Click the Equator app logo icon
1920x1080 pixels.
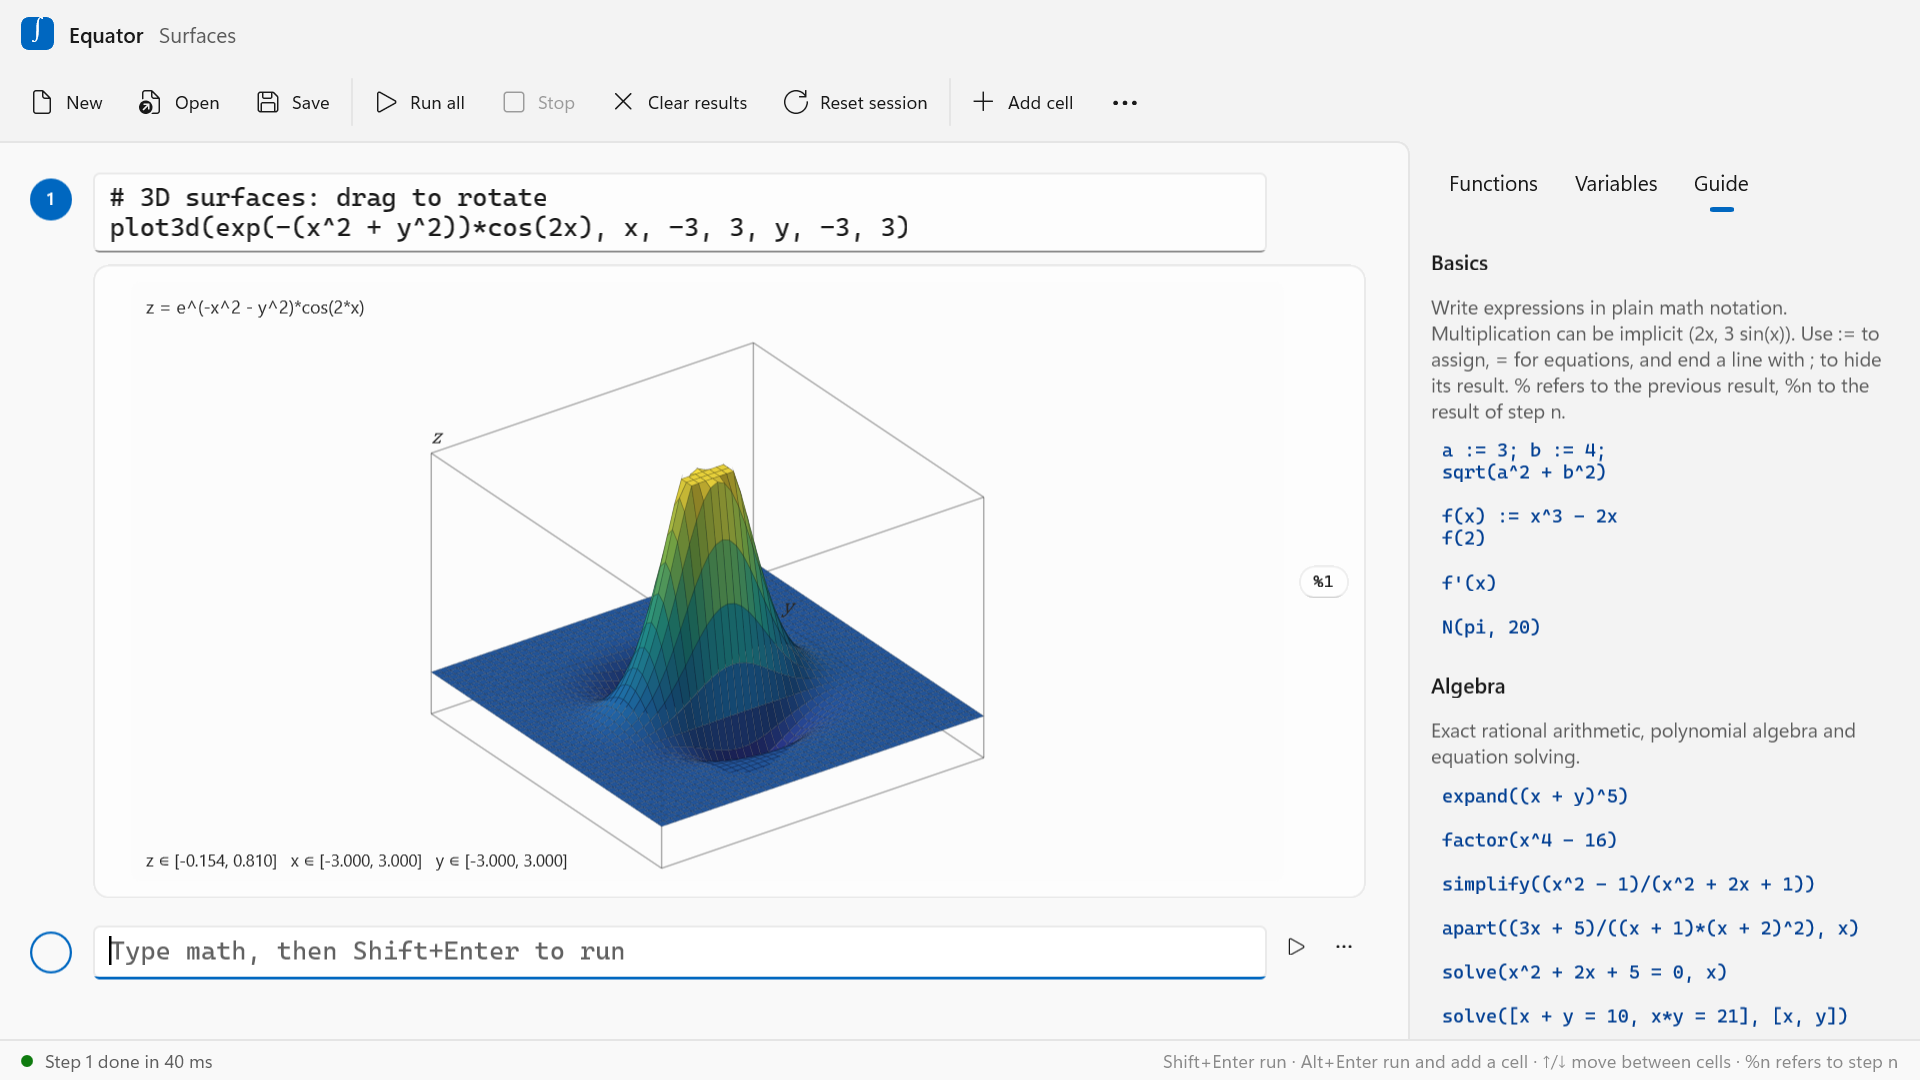click(x=37, y=33)
